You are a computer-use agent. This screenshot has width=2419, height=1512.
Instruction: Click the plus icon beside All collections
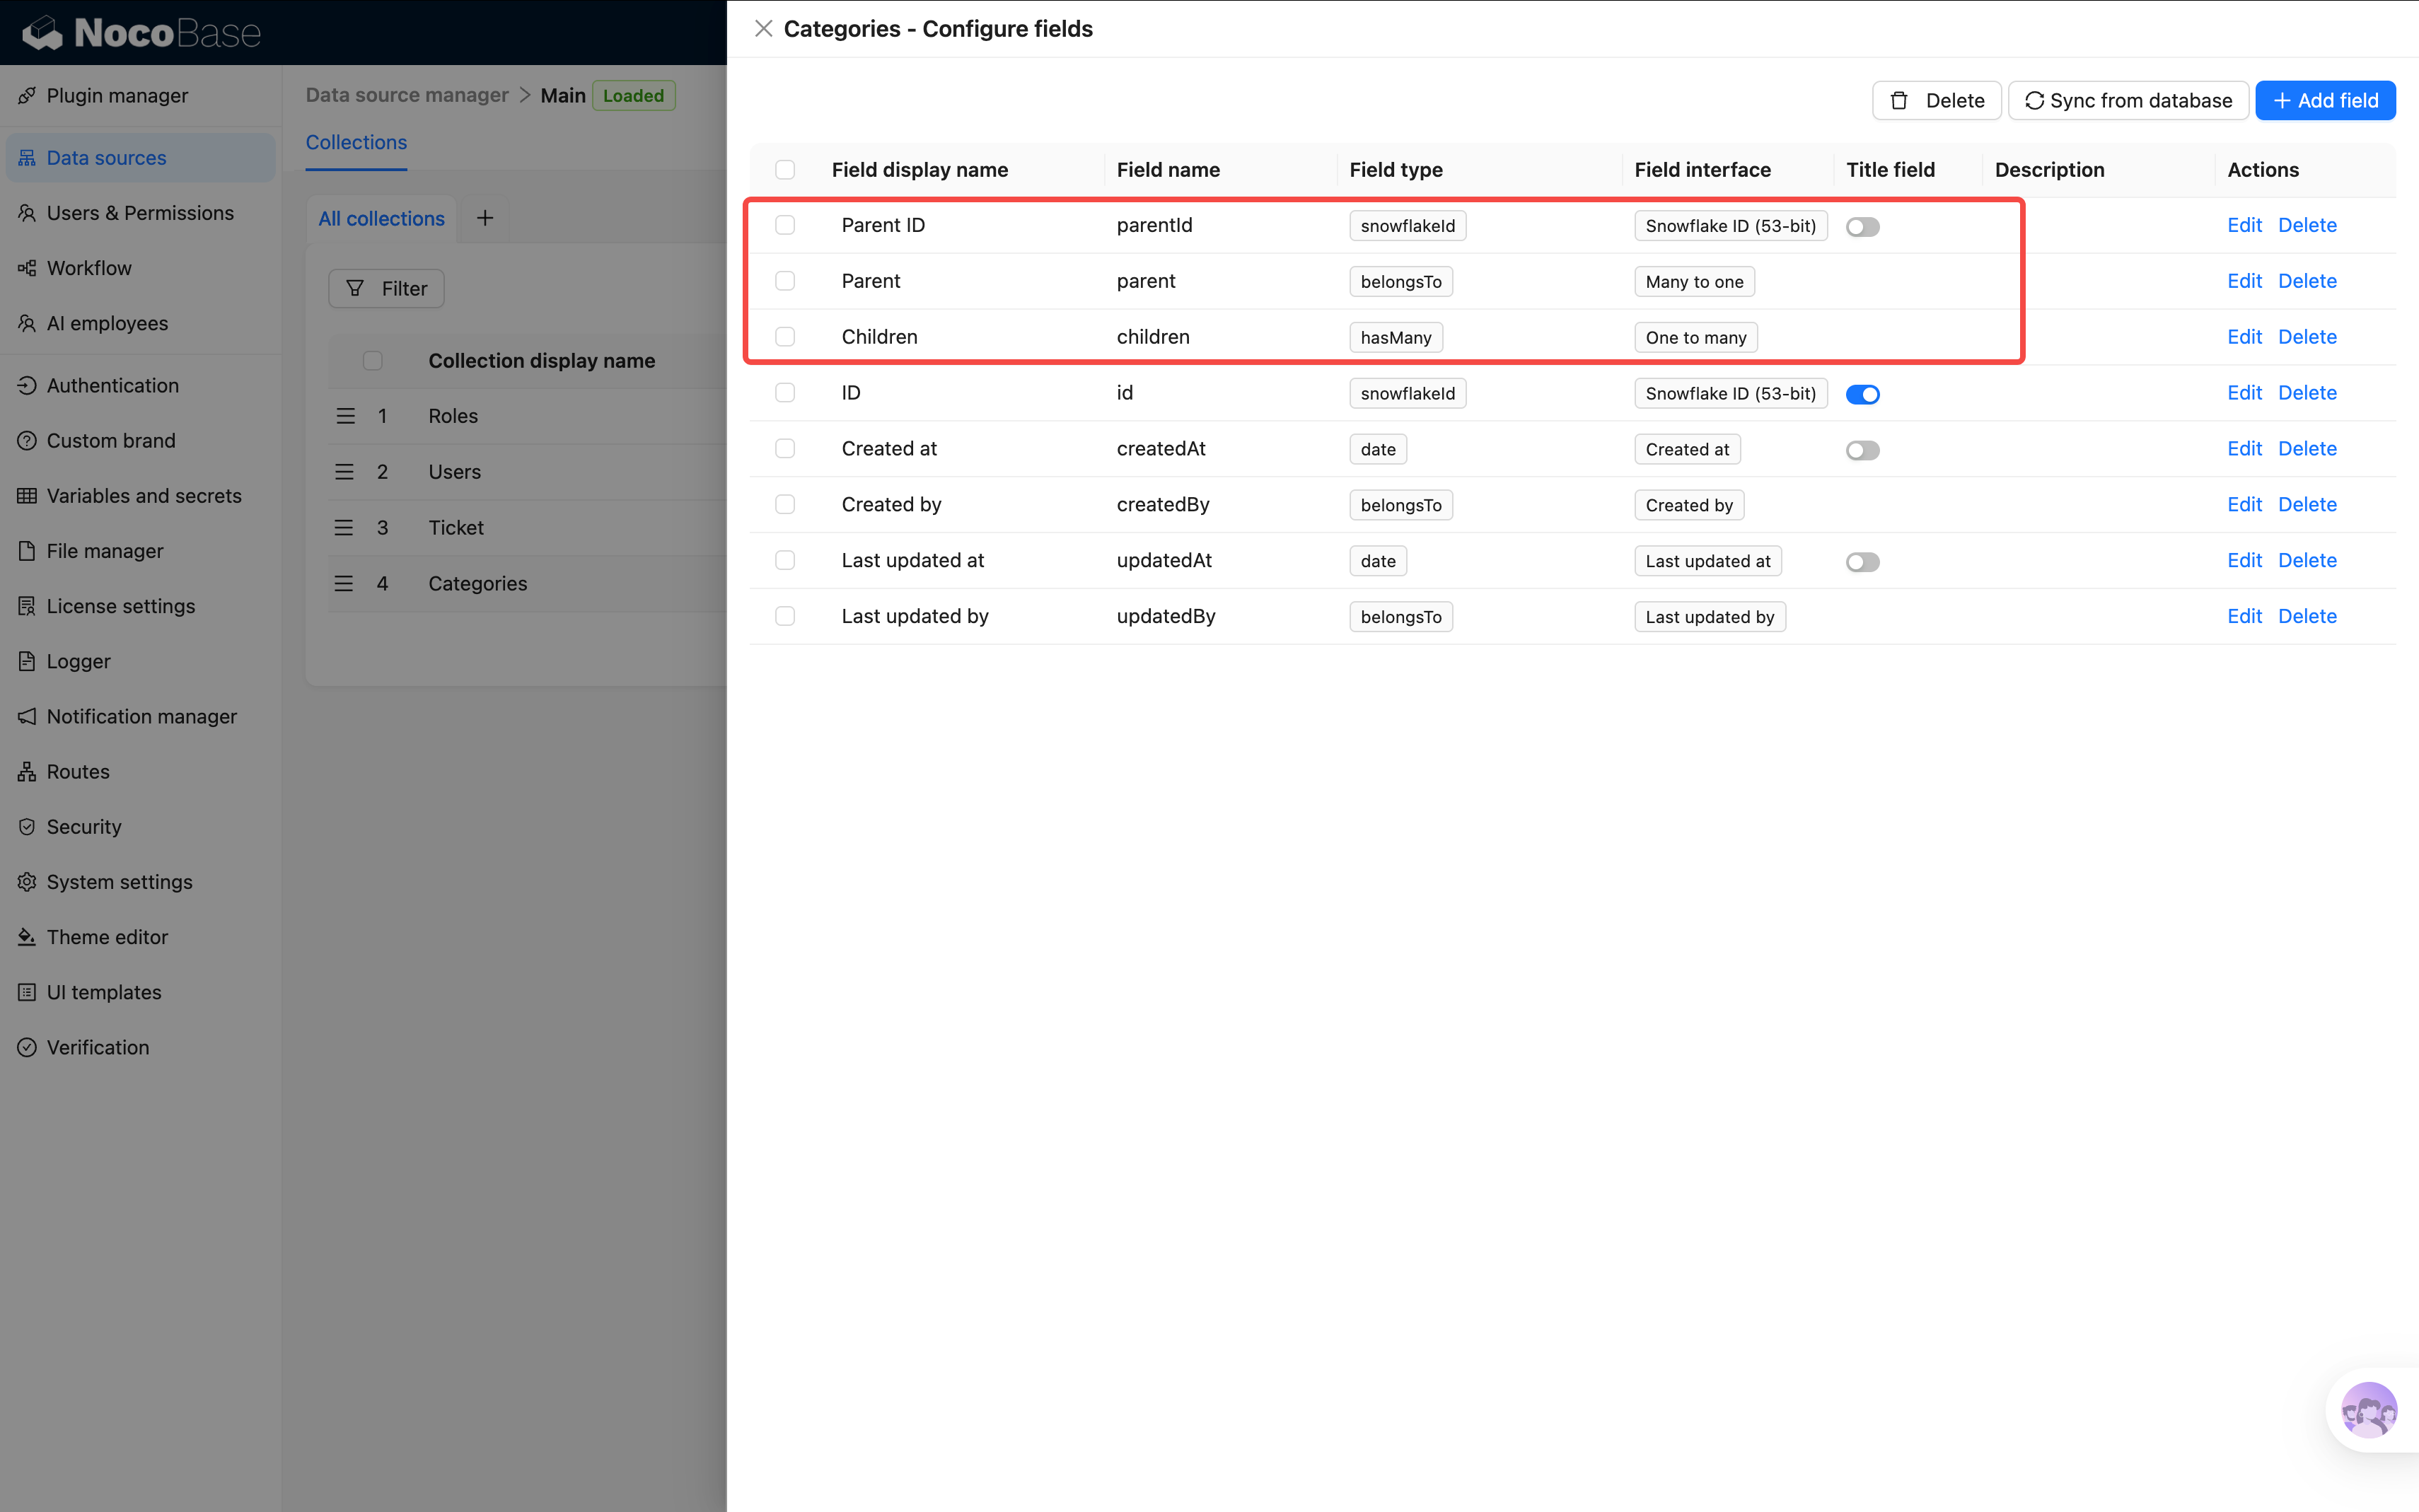(x=485, y=218)
